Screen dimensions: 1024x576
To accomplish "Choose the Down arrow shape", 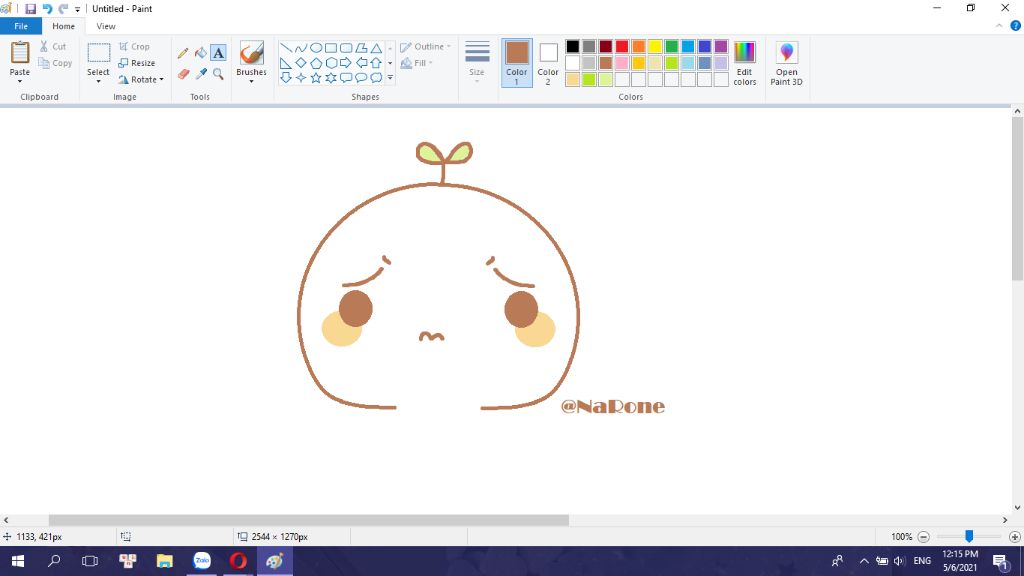I will click(x=285, y=78).
